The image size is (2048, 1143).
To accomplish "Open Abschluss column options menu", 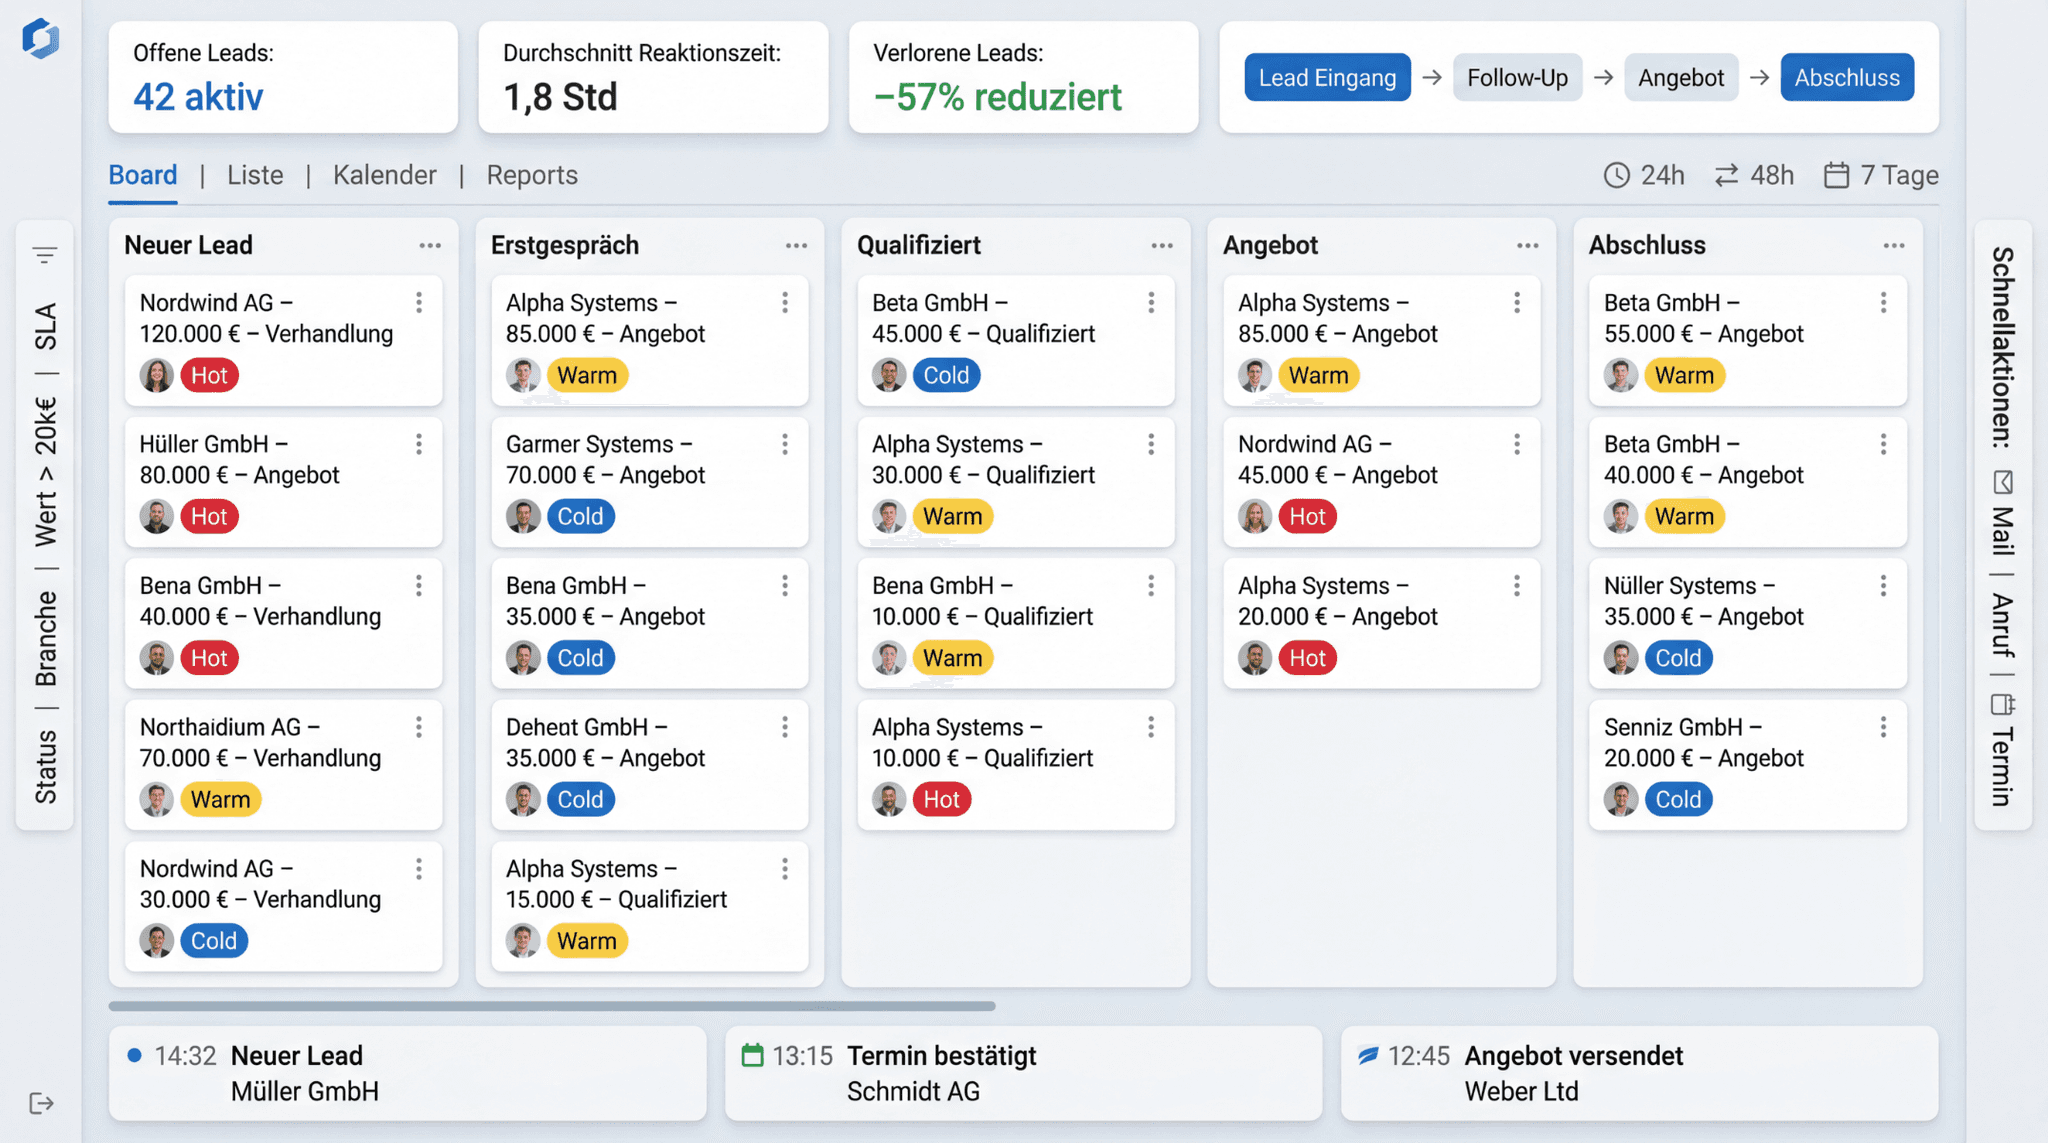I will (1894, 246).
